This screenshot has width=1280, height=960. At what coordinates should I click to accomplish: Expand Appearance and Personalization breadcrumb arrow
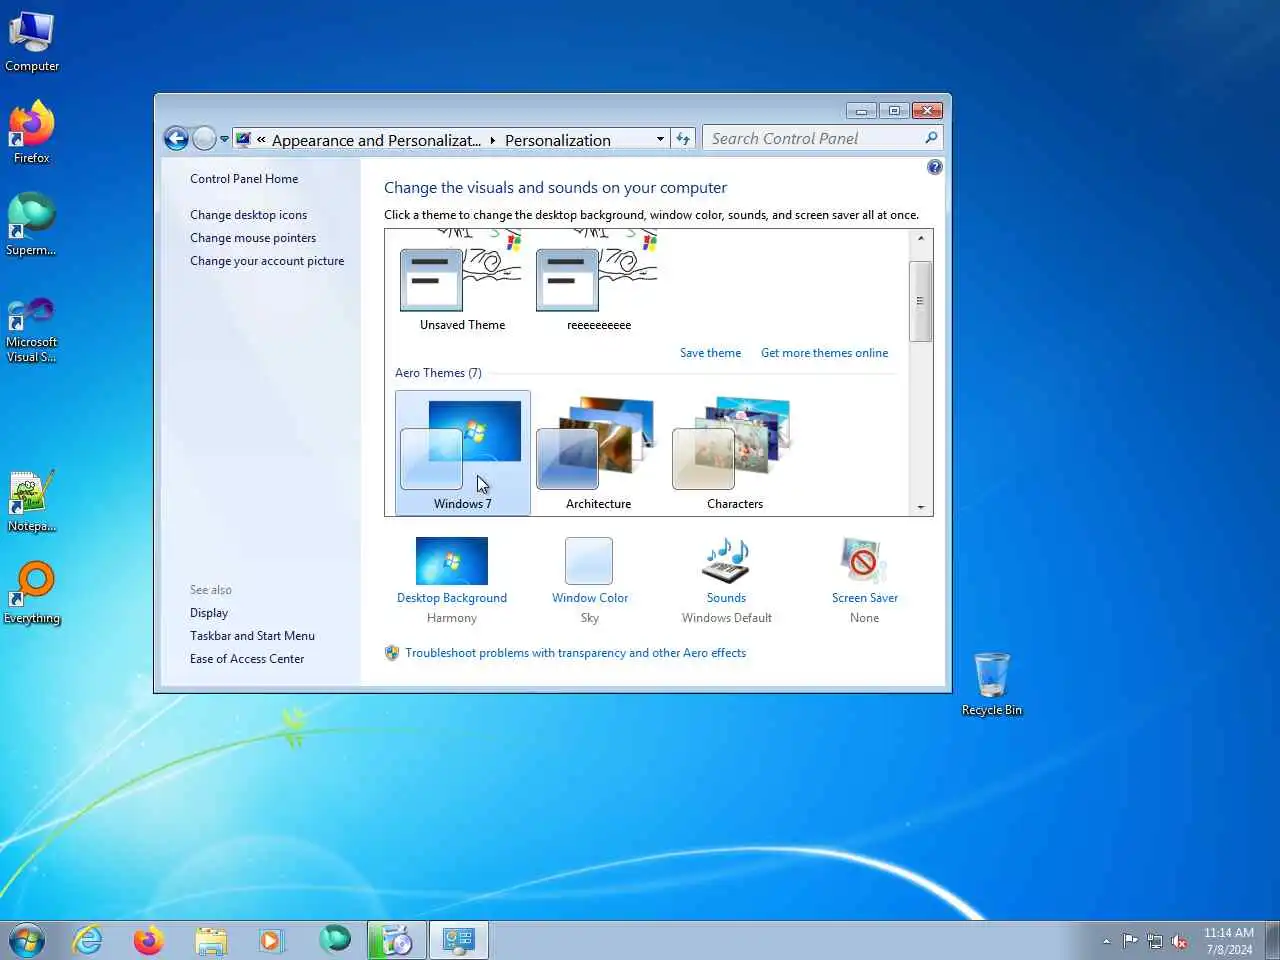[493, 140]
